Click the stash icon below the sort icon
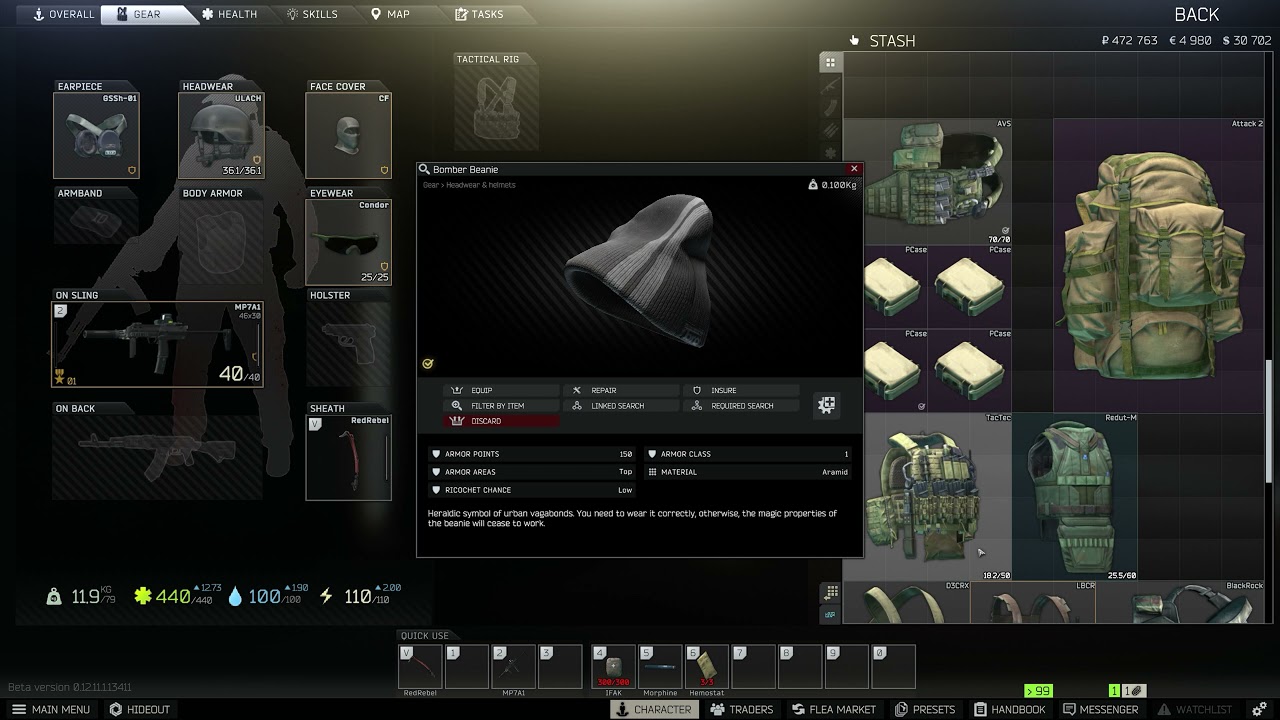This screenshot has height=720, width=1280. click(830, 613)
